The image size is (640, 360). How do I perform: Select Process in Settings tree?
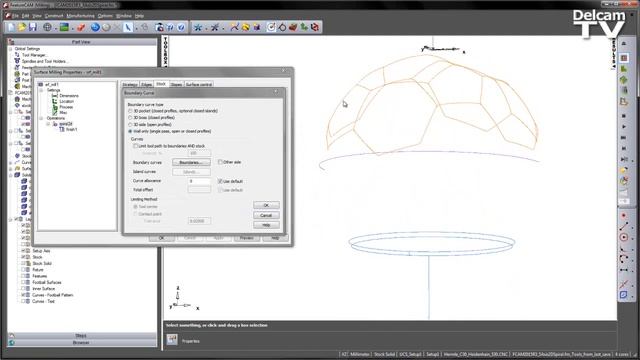[66, 107]
